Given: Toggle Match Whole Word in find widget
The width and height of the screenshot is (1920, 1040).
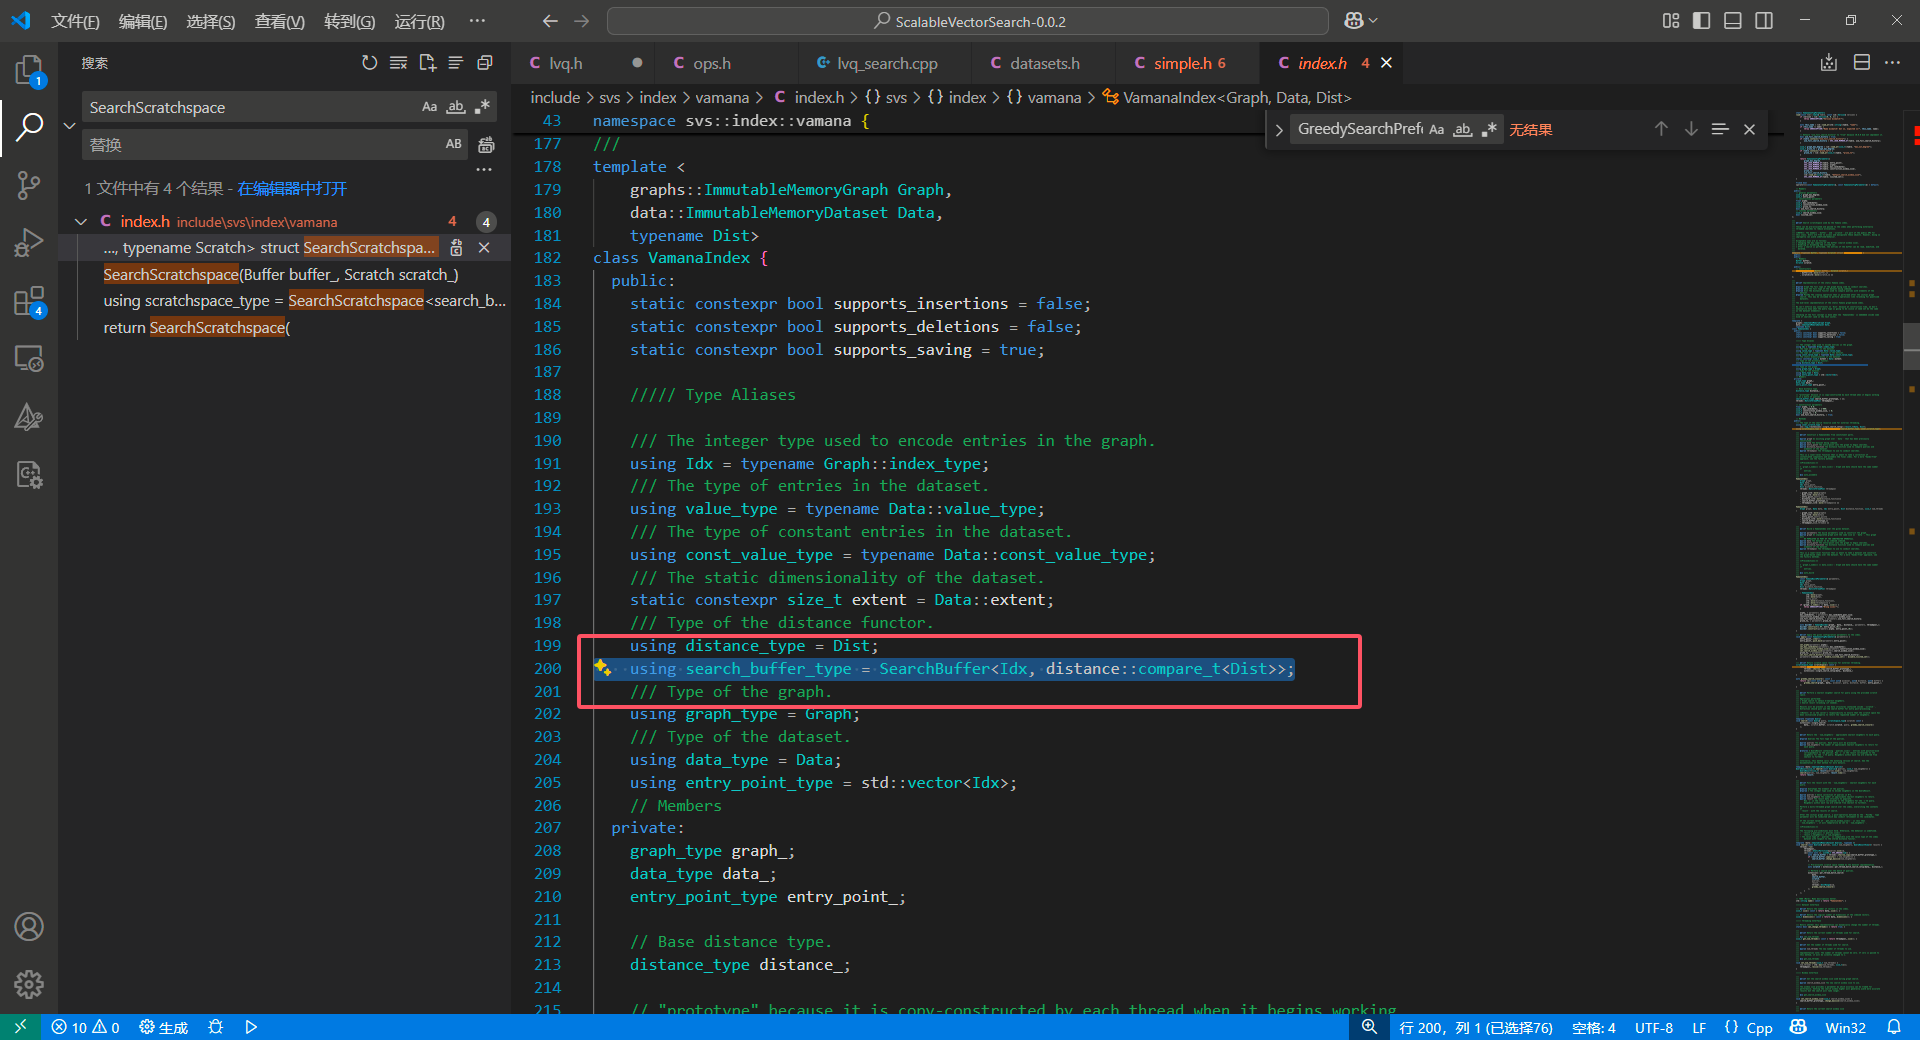Looking at the screenshot, I should 1462,129.
